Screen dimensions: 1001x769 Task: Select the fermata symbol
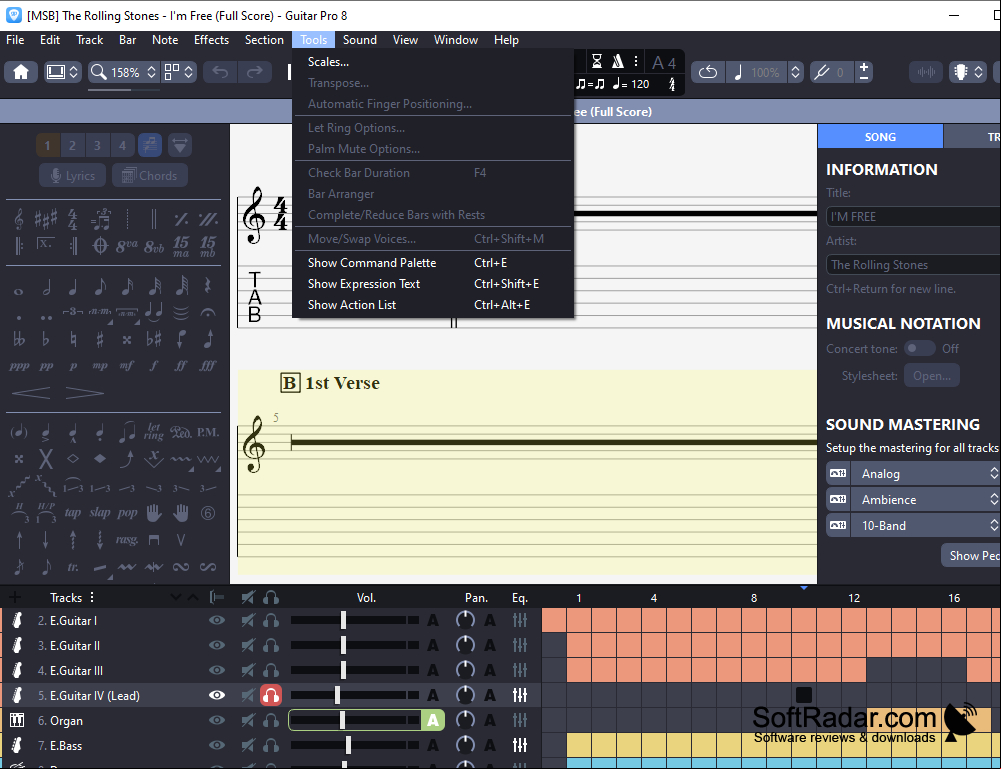(207, 313)
